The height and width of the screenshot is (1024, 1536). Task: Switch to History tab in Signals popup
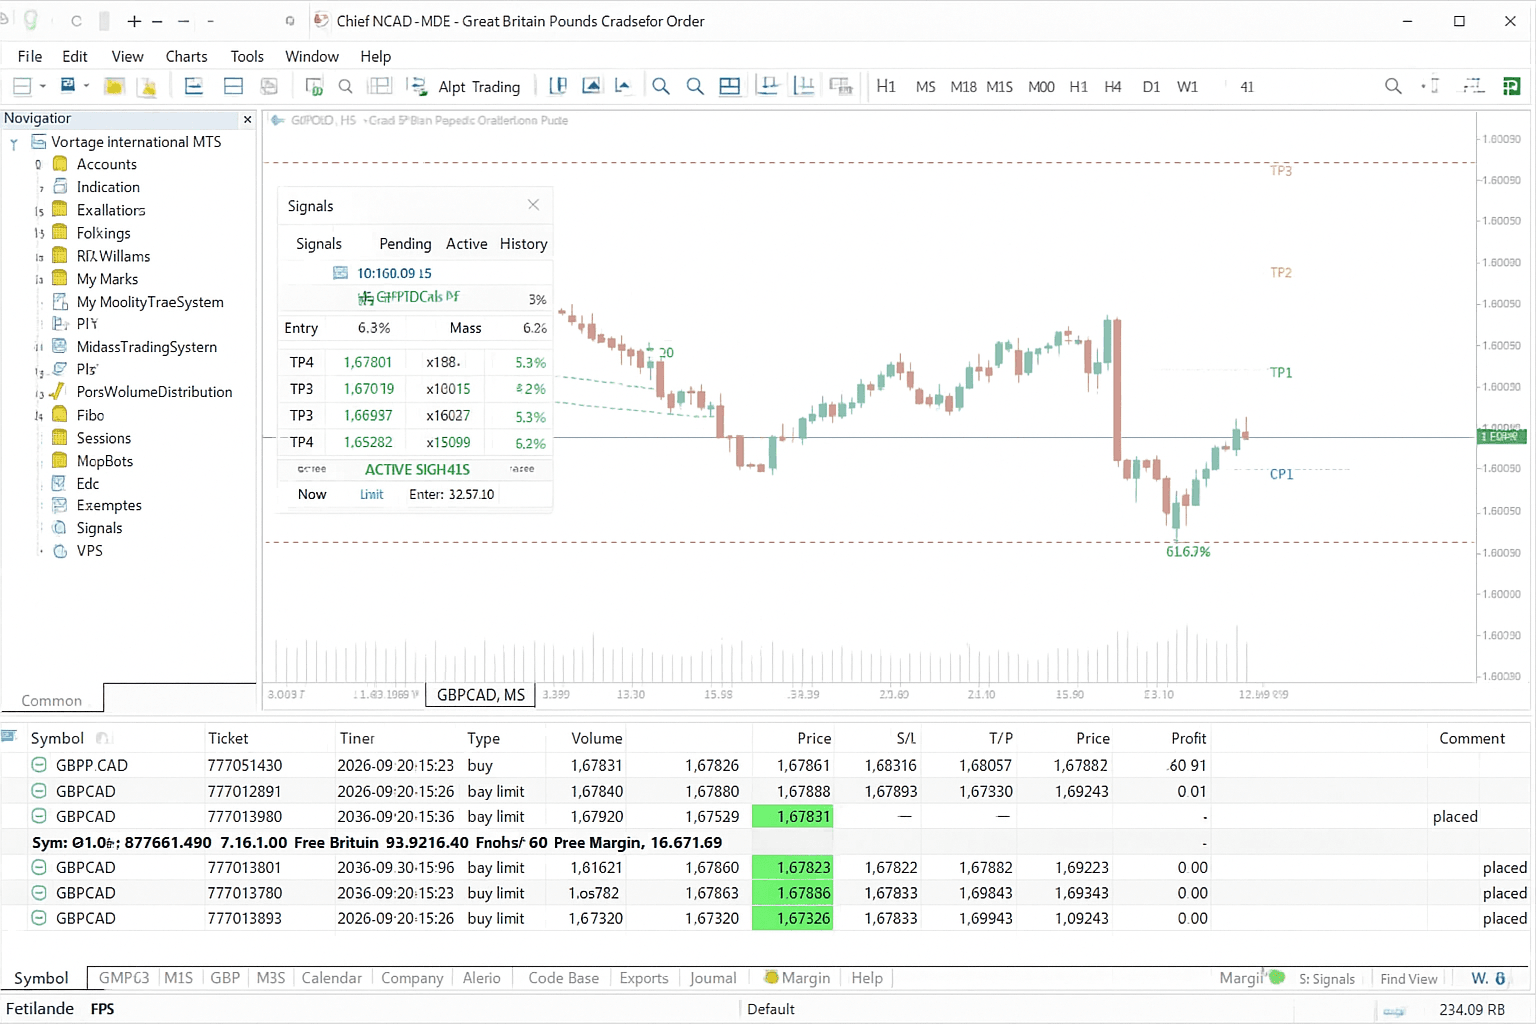point(523,244)
